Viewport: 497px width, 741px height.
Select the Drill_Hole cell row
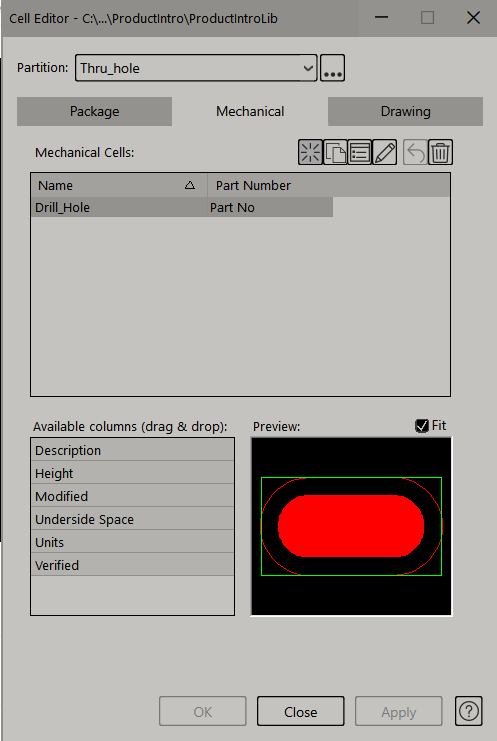[x=182, y=207]
